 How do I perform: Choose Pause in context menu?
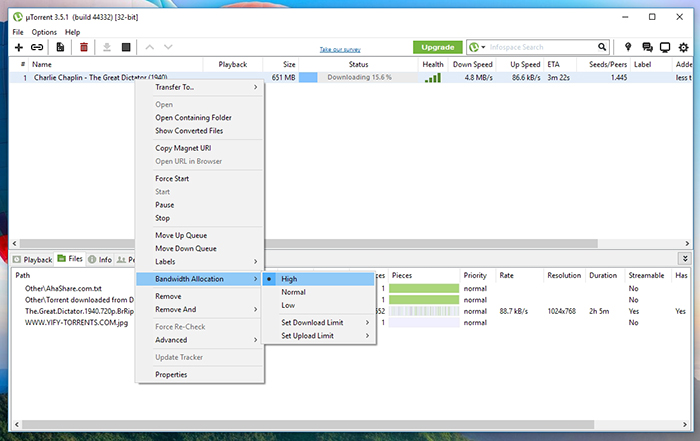pos(200,205)
